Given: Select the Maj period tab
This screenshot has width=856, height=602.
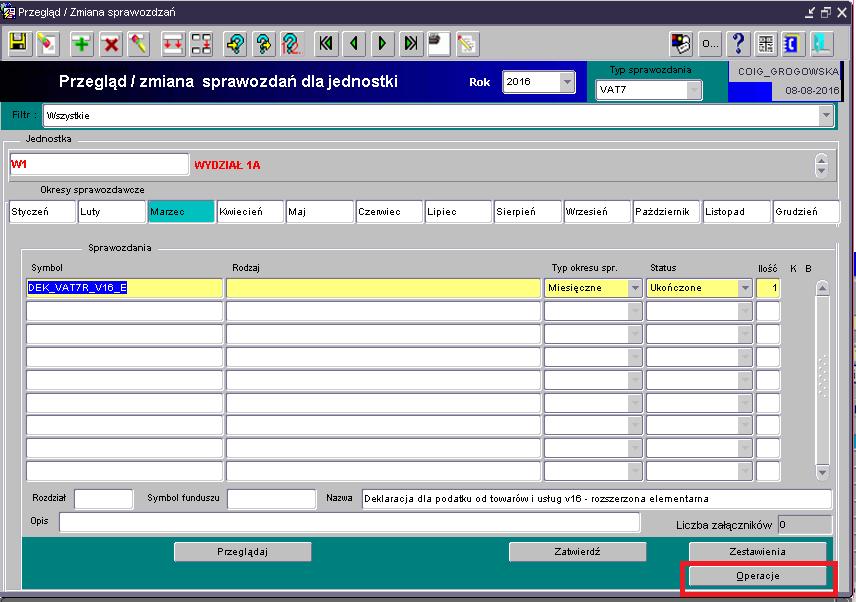Looking at the screenshot, I should 320,212.
